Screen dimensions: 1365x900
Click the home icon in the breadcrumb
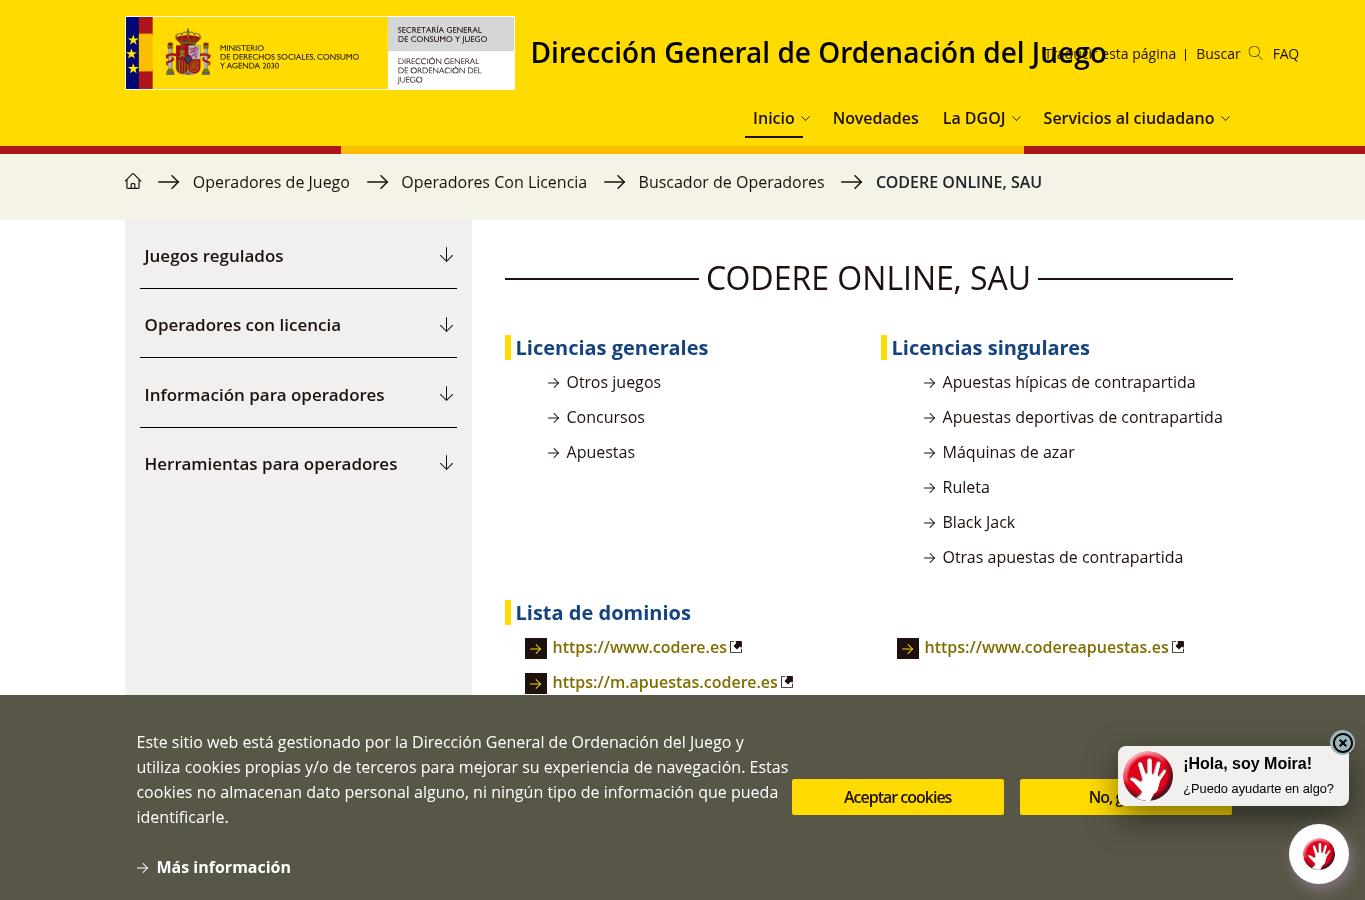click(x=133, y=182)
